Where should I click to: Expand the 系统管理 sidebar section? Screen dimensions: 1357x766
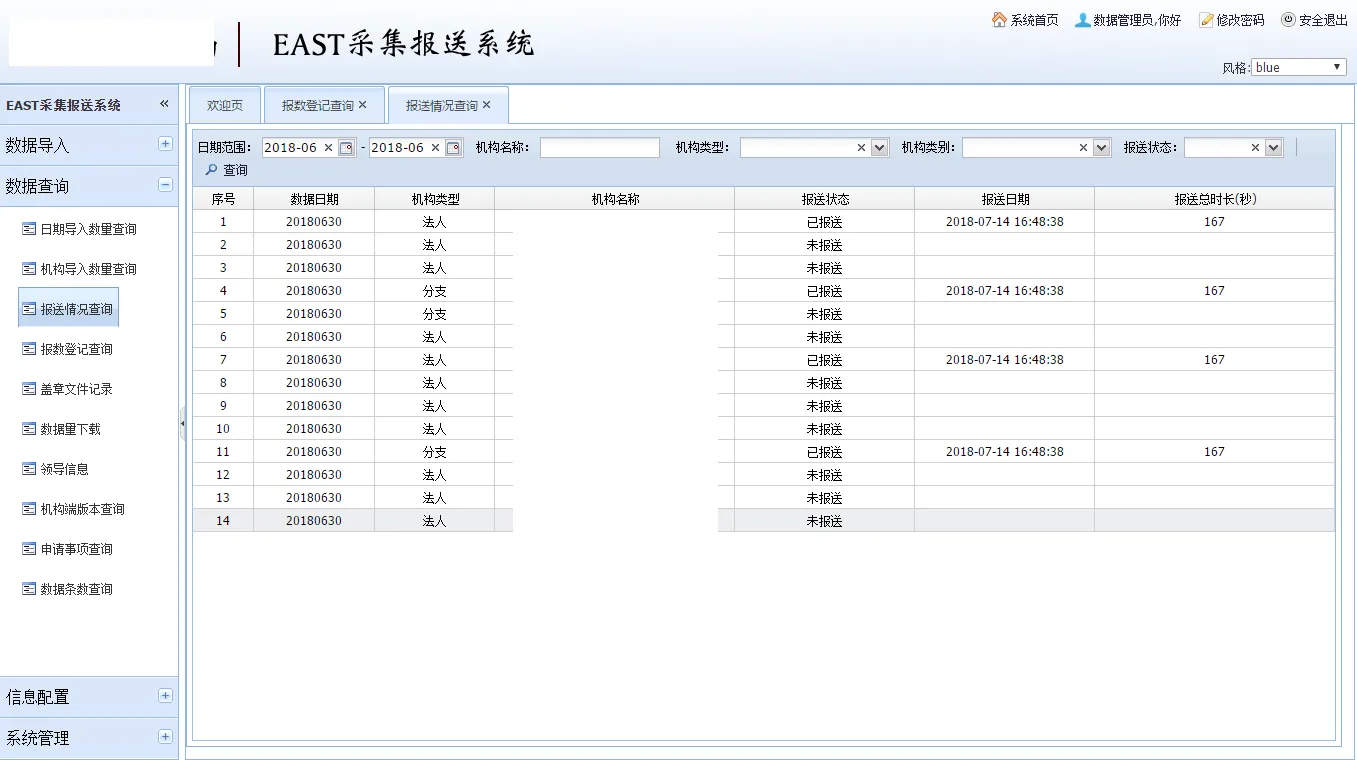165,737
